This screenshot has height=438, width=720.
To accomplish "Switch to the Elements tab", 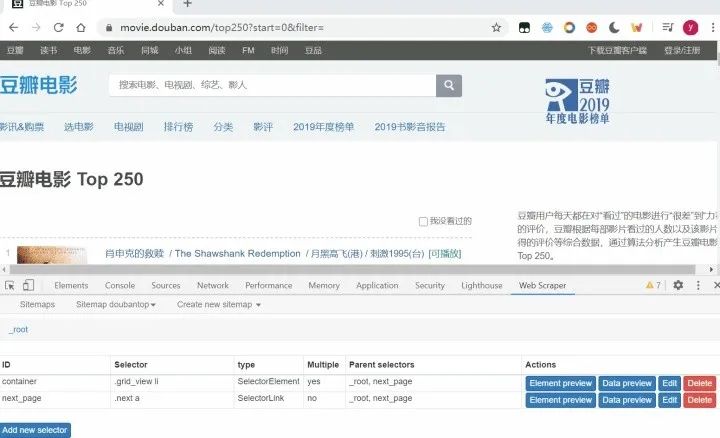I will [x=71, y=285].
